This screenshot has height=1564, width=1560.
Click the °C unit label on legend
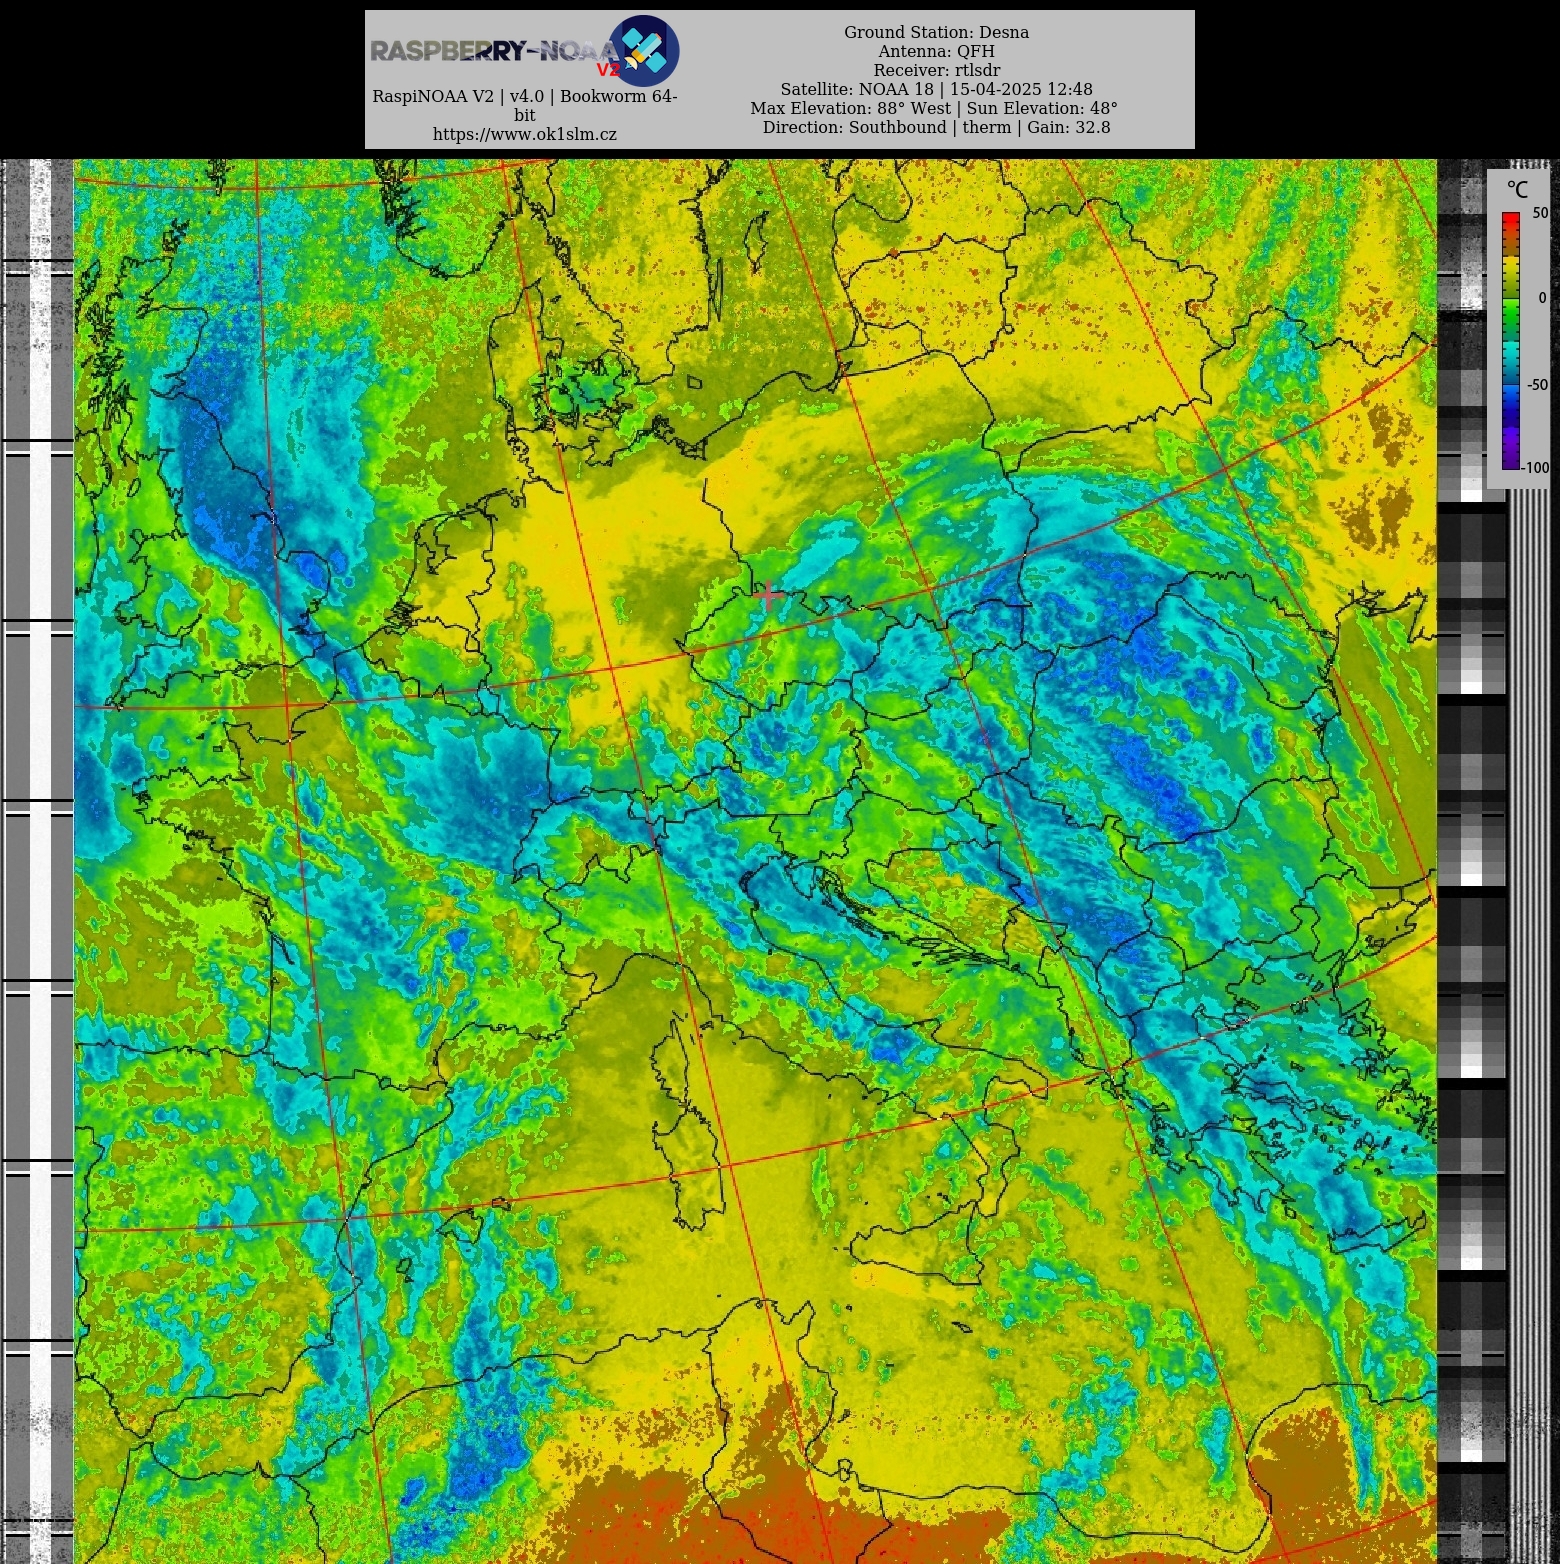1517,190
